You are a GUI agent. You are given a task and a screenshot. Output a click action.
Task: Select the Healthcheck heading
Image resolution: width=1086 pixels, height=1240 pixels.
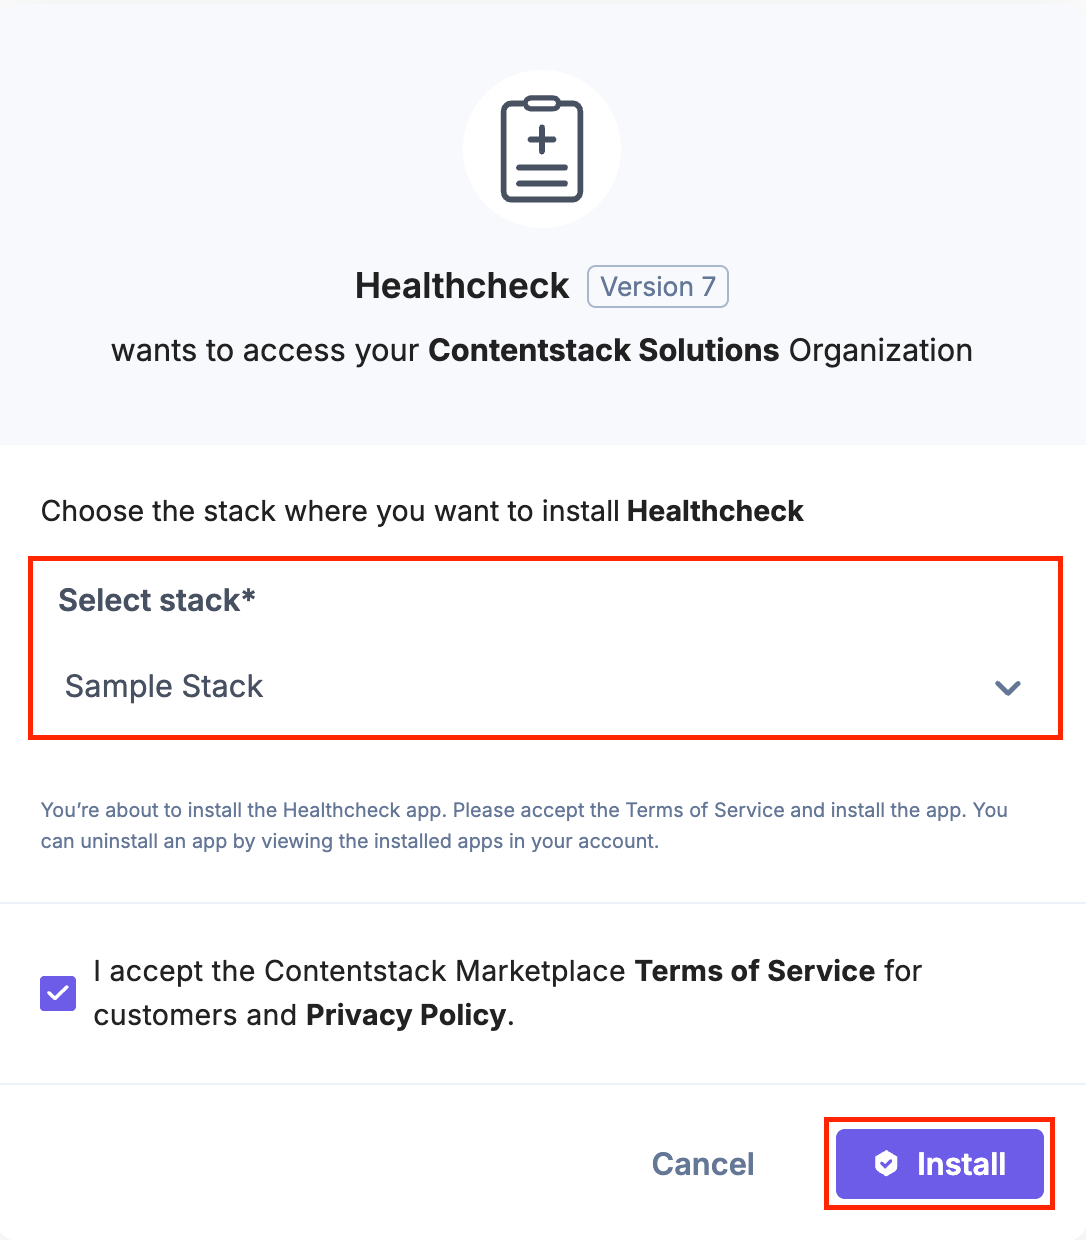point(461,286)
